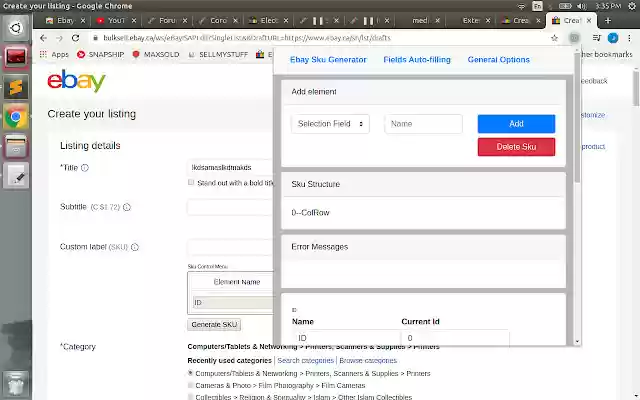The image size is (640, 400).
Task: Click the Custom label SKU field
Action: [230, 247]
